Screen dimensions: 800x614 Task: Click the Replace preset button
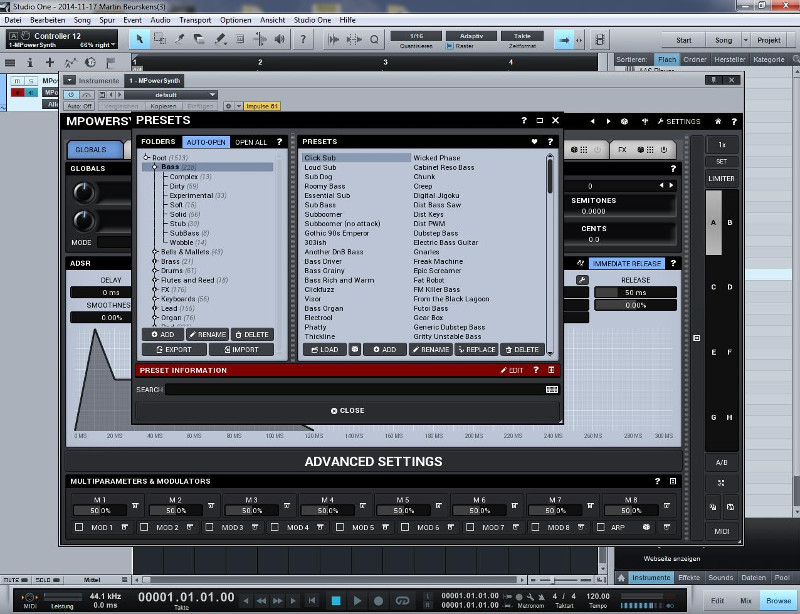(x=476, y=349)
